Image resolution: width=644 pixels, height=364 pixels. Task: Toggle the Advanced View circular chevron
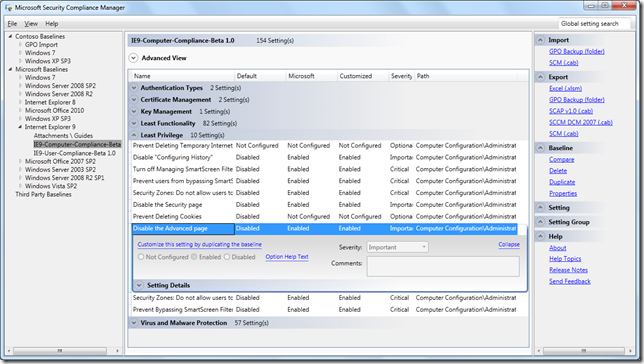(133, 58)
